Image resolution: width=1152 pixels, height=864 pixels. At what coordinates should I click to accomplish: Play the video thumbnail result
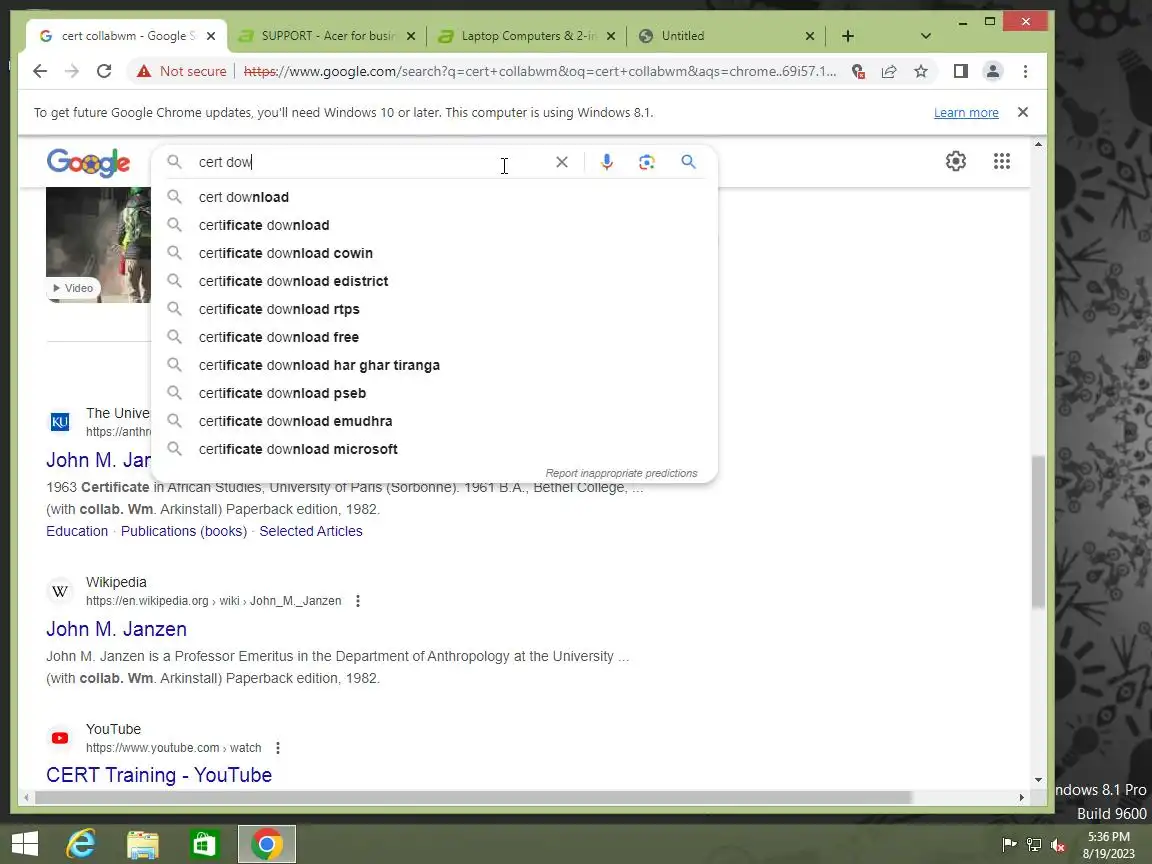tap(98, 245)
